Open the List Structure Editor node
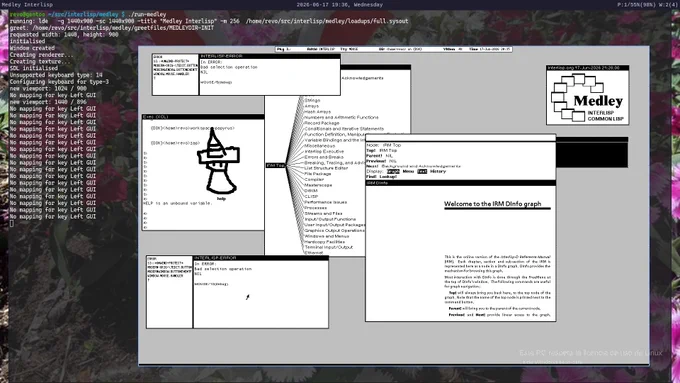Viewport: 680px width, 383px height. tap(326, 168)
